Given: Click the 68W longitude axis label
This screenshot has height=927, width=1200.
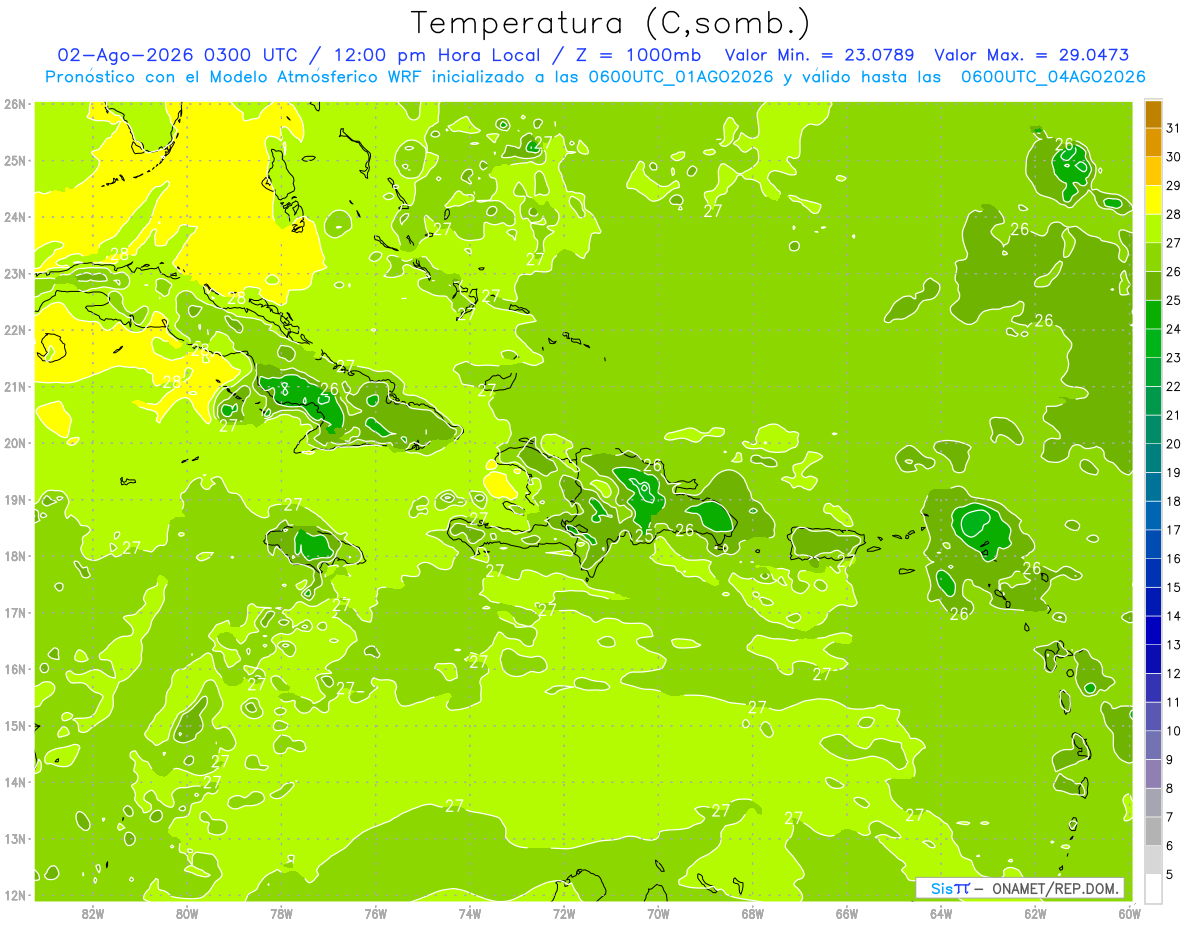Looking at the screenshot, I should click(753, 914).
